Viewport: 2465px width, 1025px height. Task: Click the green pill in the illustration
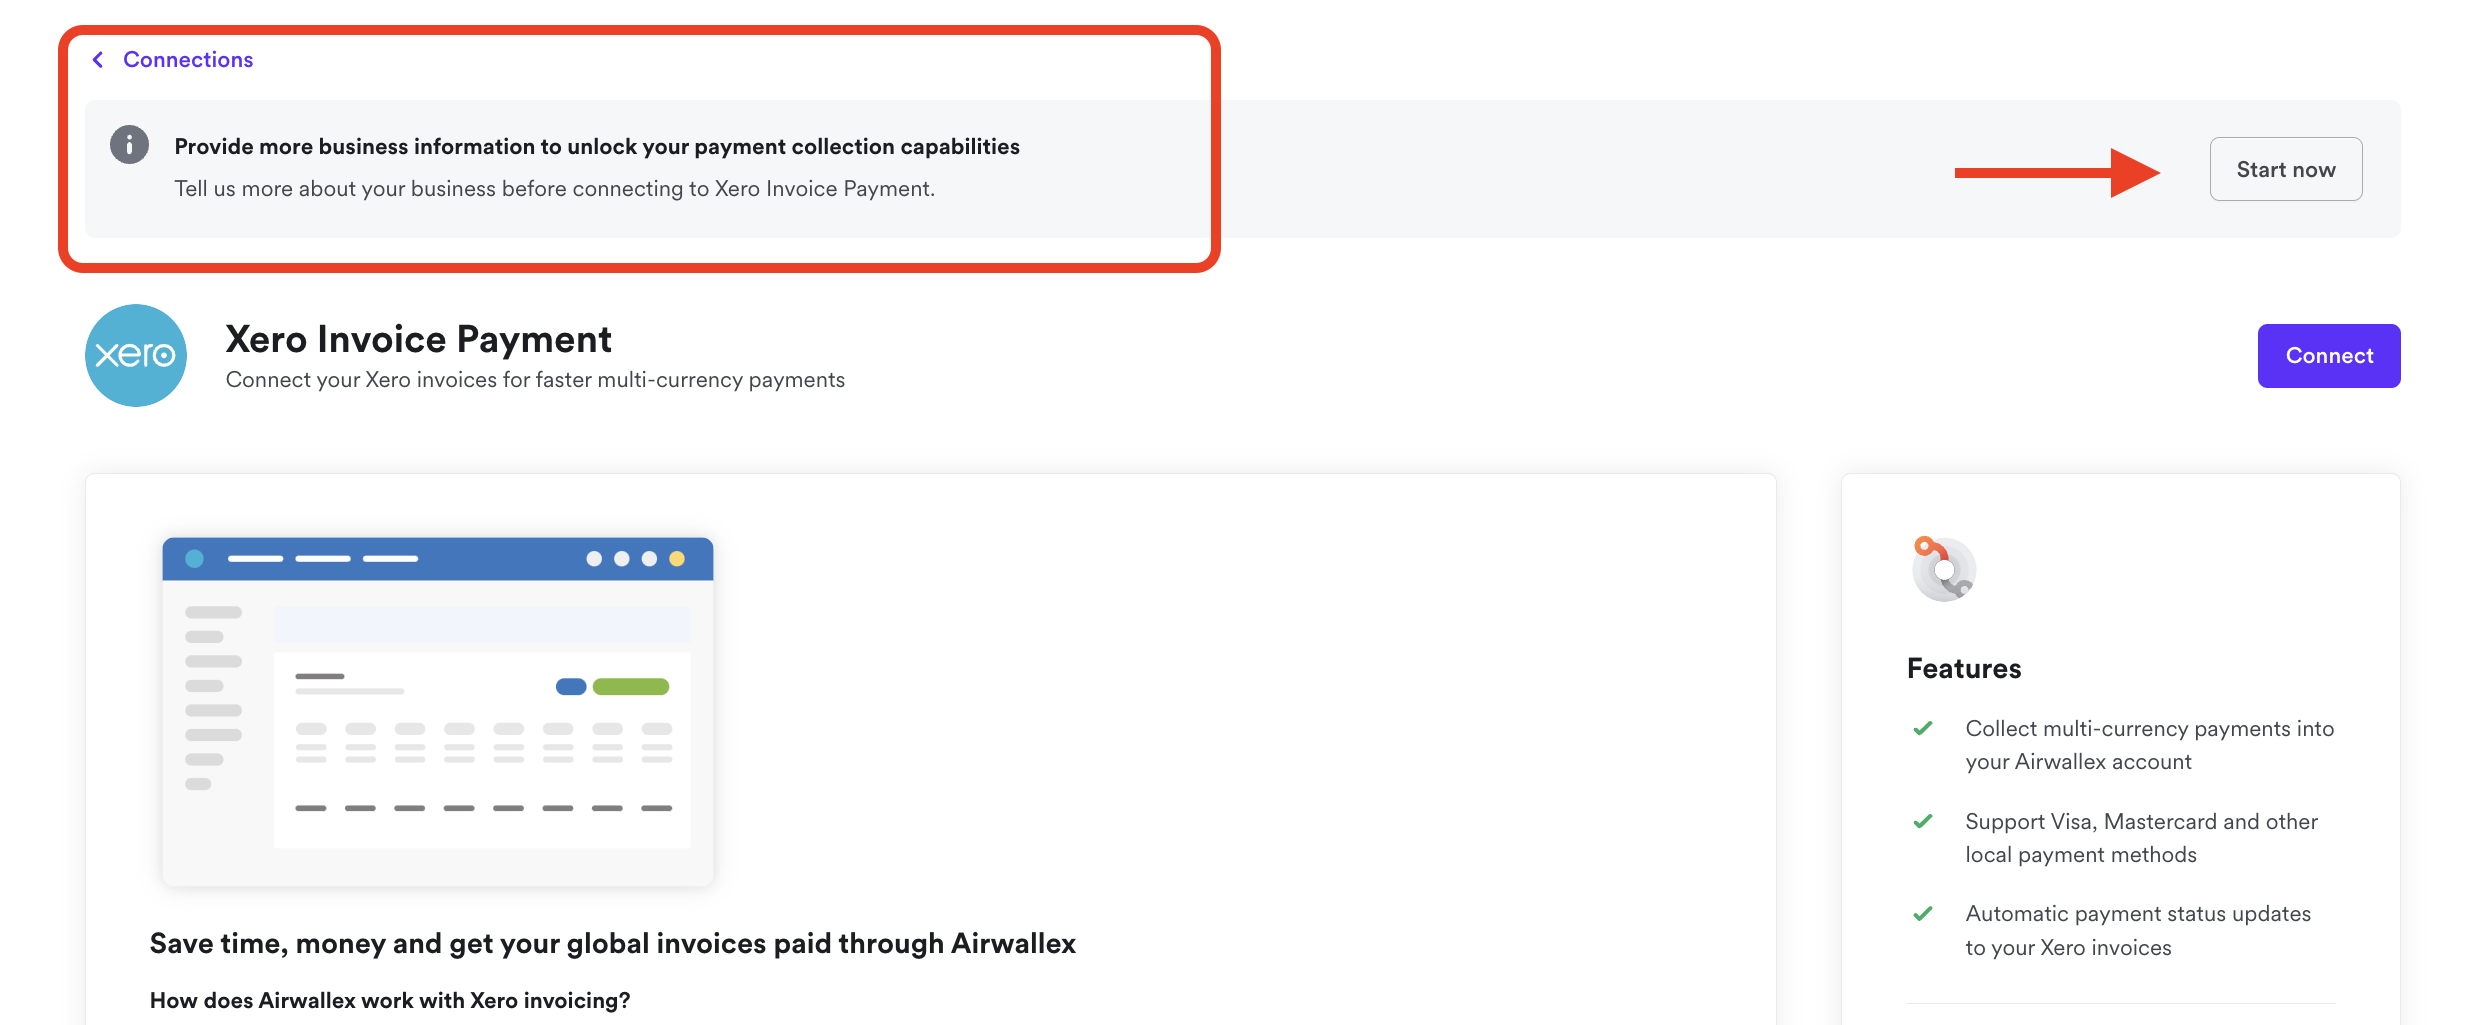pyautogui.click(x=631, y=687)
